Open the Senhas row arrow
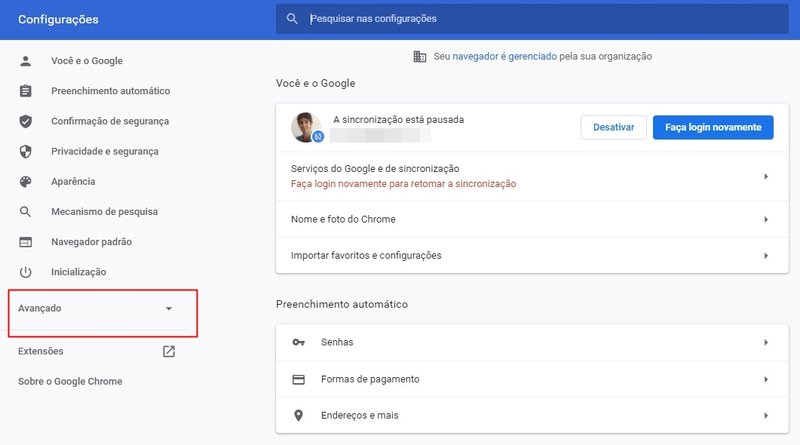This screenshot has width=800, height=445. point(766,342)
